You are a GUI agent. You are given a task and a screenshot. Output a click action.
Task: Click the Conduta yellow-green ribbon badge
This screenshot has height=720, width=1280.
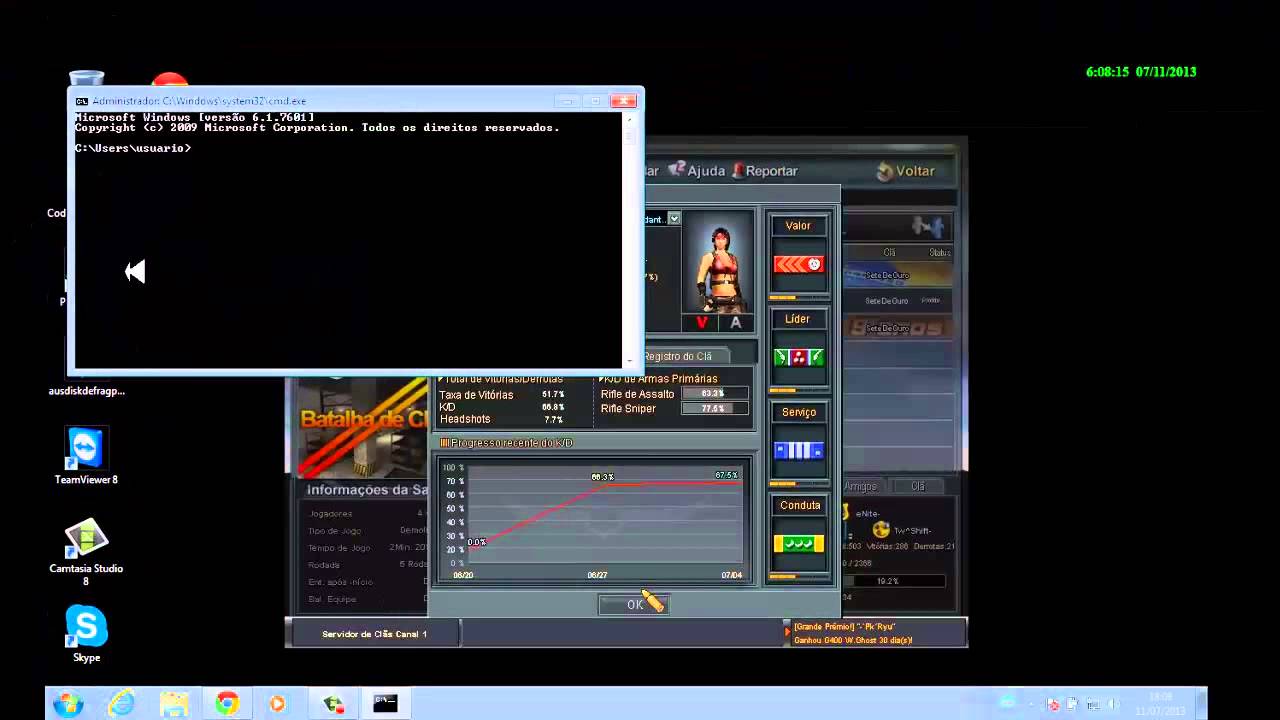[x=798, y=543]
